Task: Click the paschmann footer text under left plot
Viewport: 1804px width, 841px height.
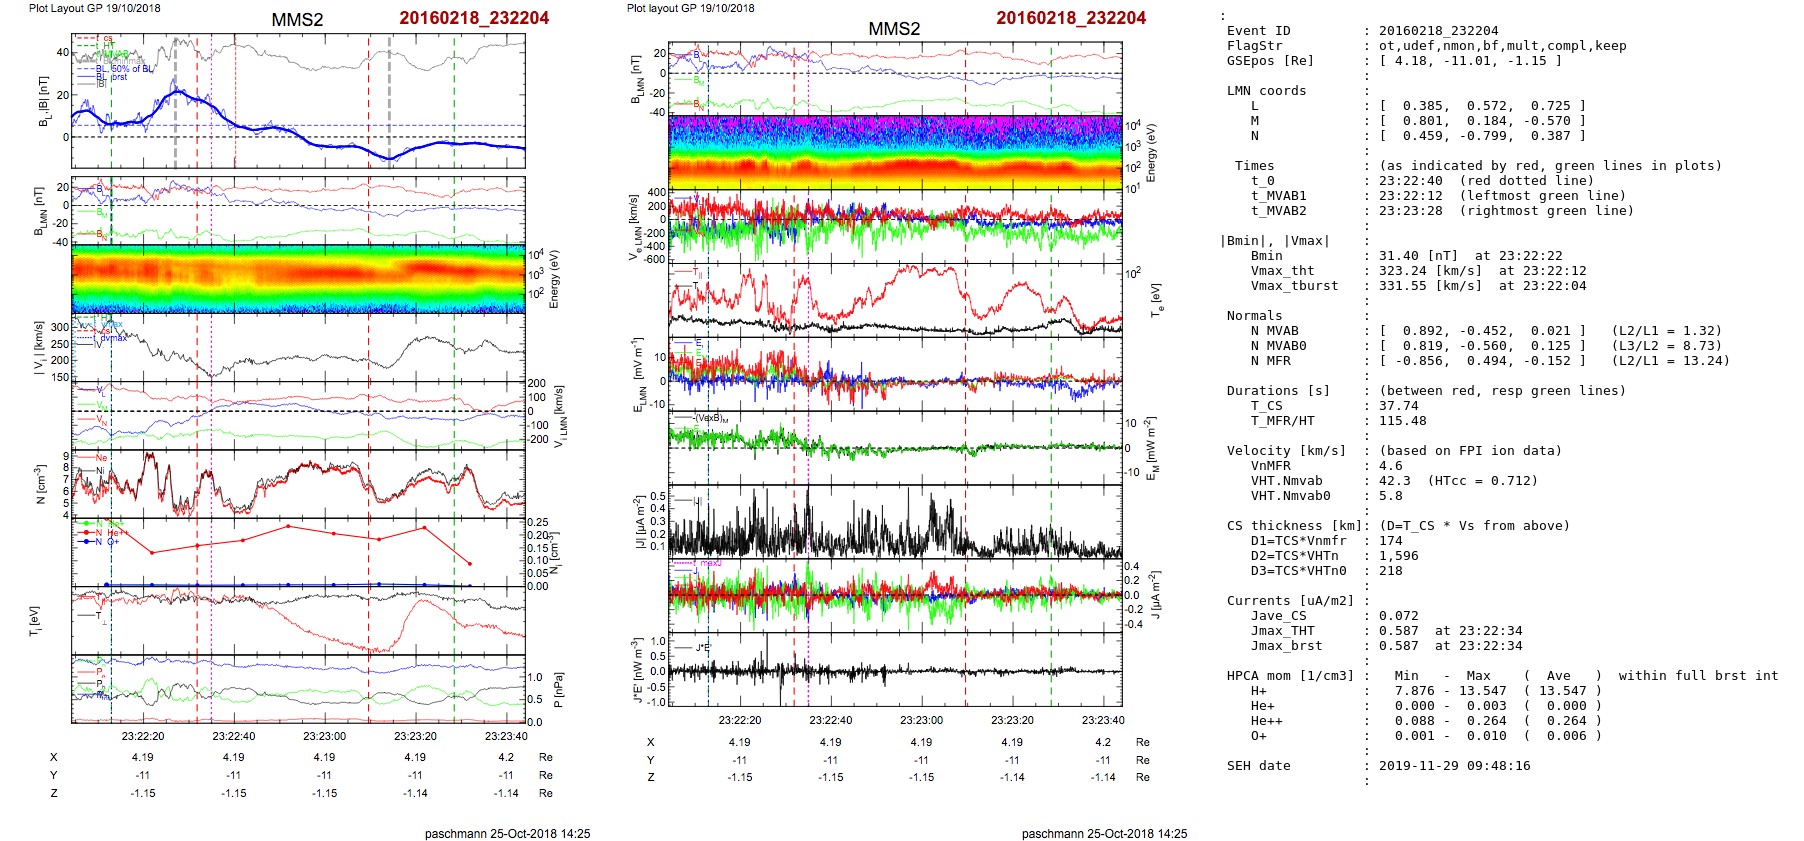Action: point(507,833)
